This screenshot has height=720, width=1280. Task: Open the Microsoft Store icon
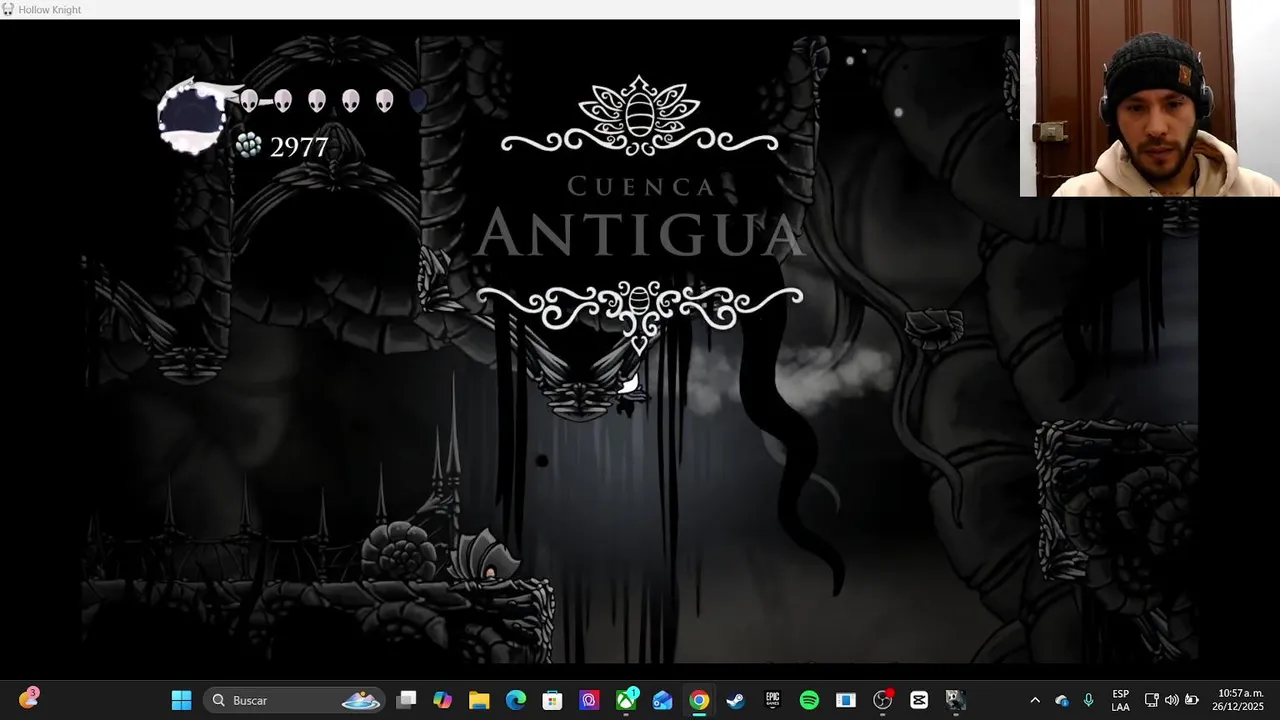[552, 700]
